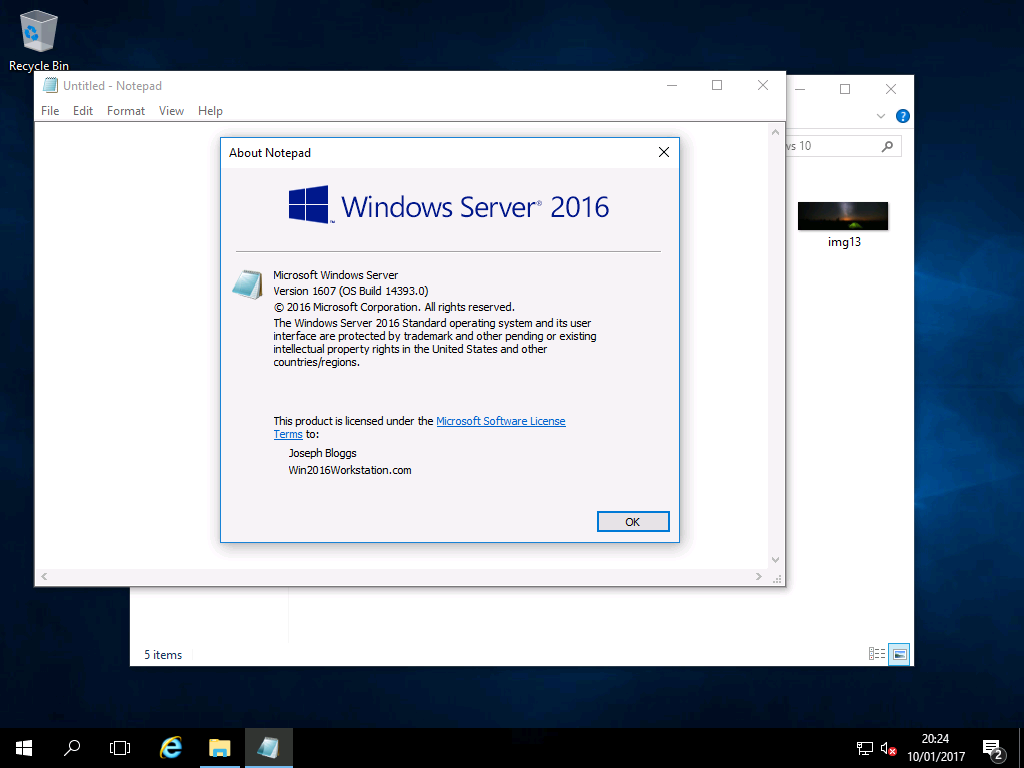Close the File Explorer window
Screen dimensions: 1024x768
coord(891,89)
